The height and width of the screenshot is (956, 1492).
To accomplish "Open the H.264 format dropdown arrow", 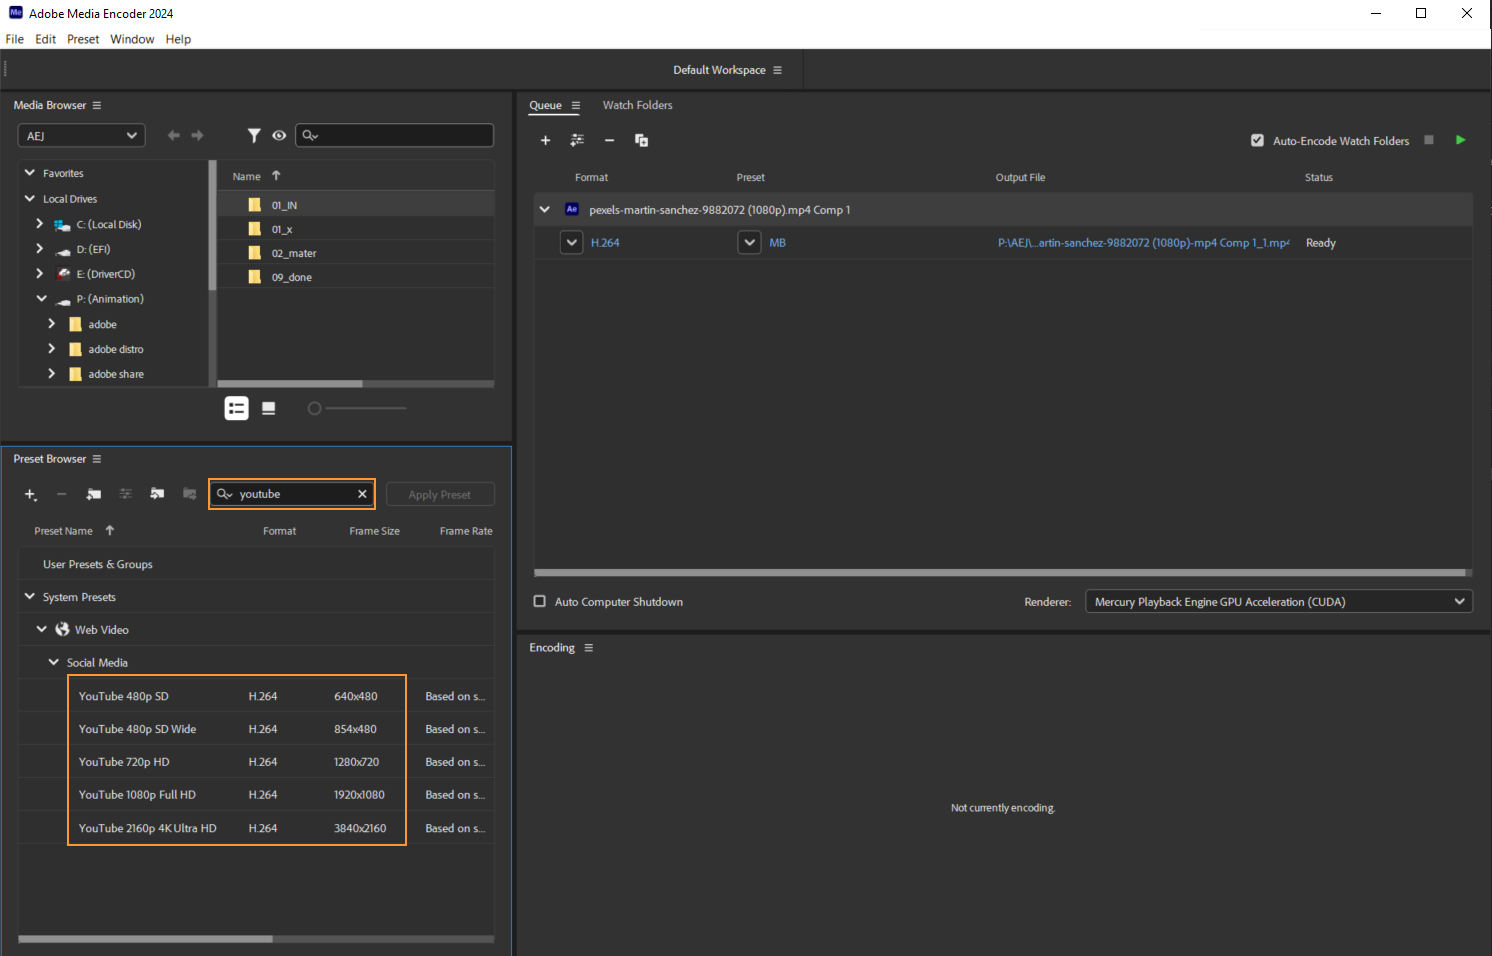I will coord(571,243).
